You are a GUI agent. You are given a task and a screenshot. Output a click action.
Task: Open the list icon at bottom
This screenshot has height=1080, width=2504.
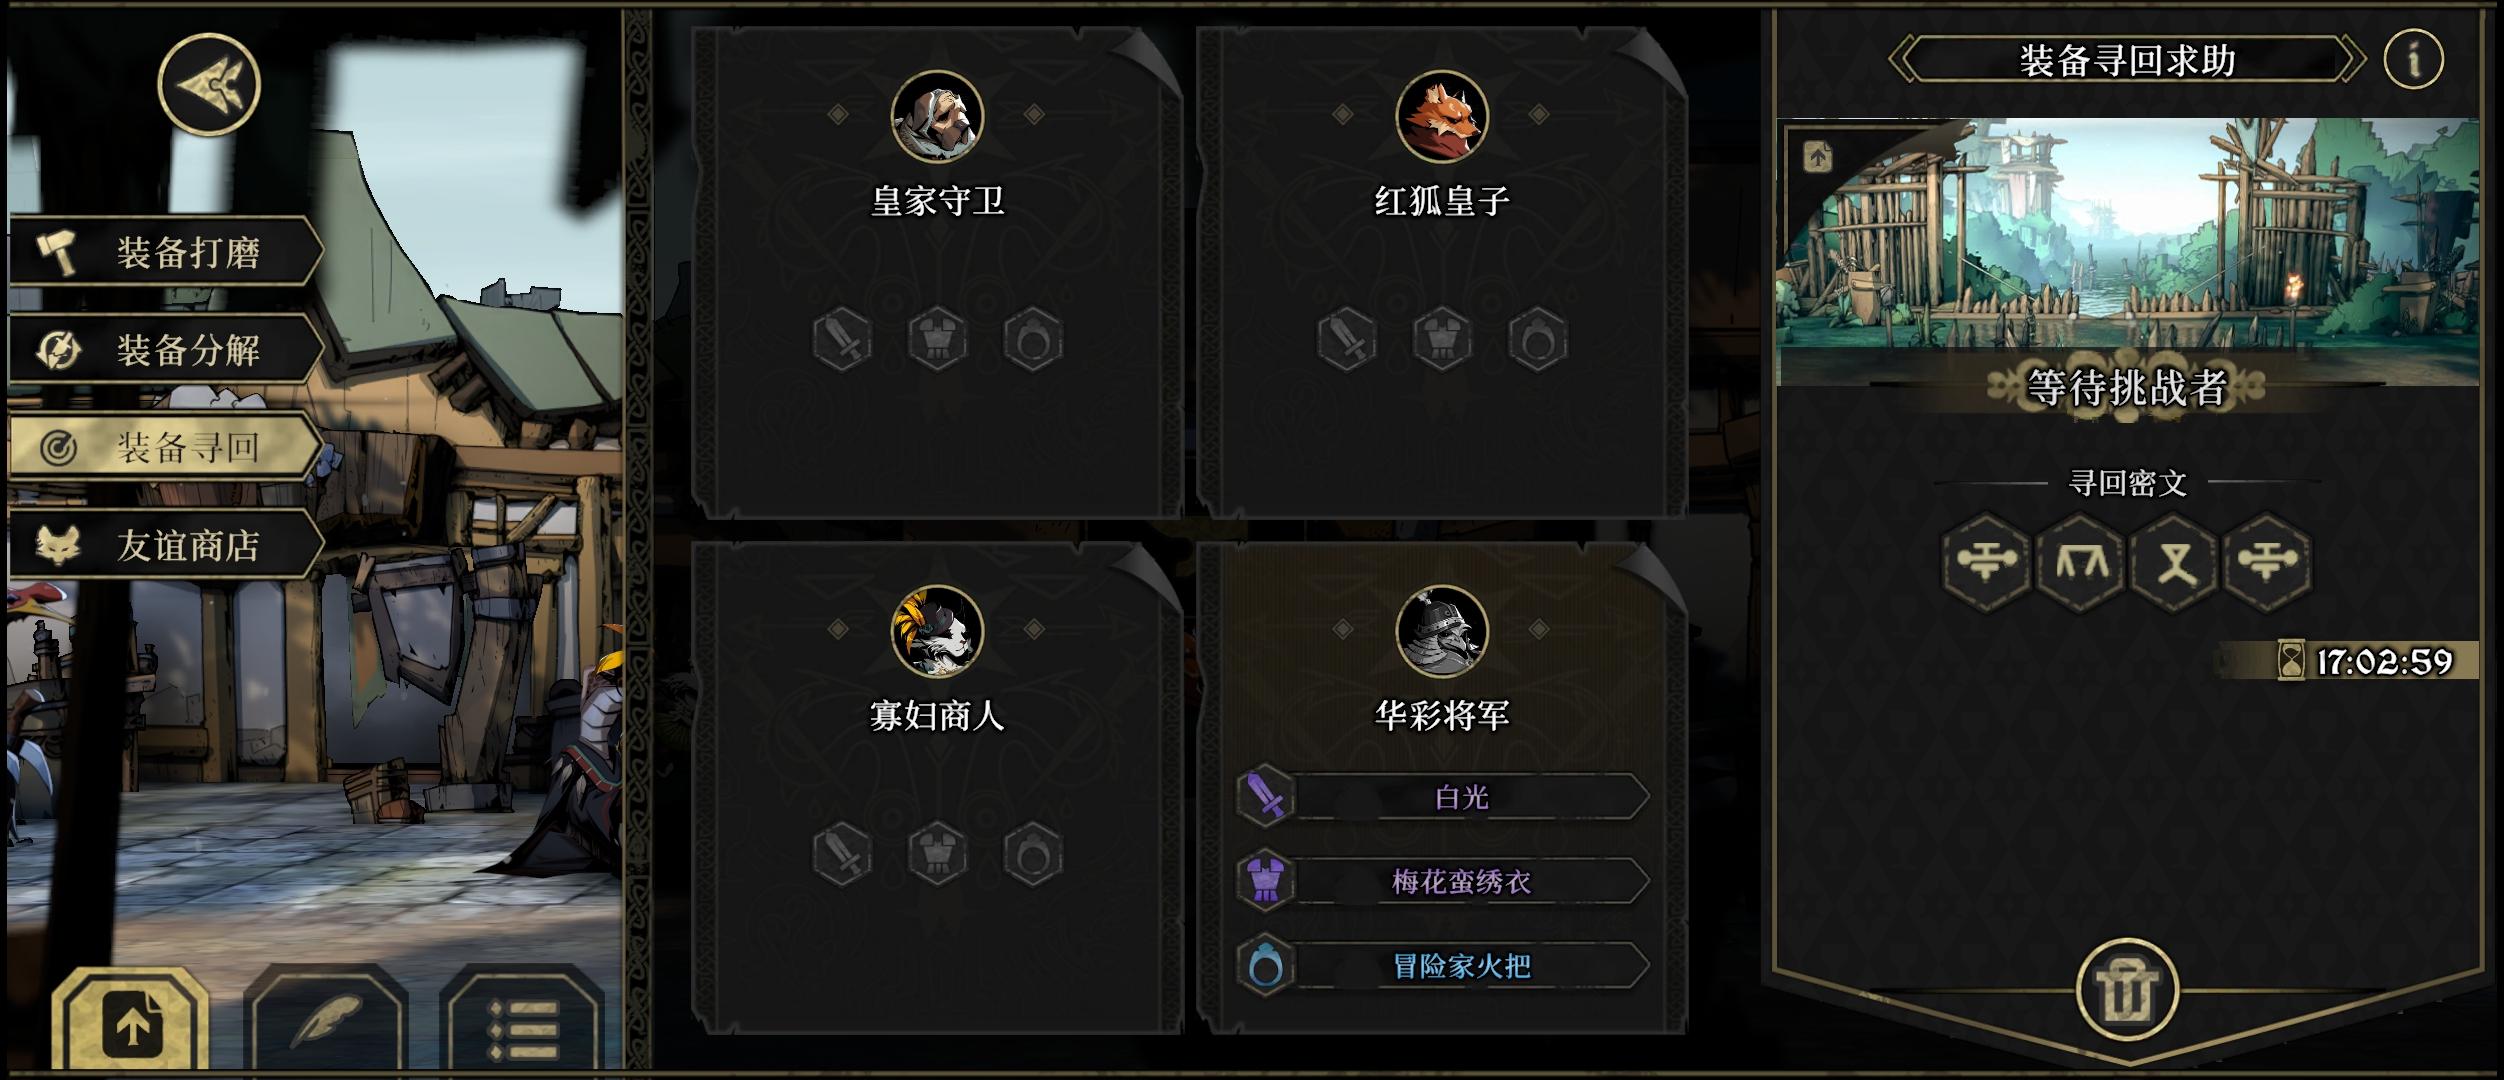522,1022
